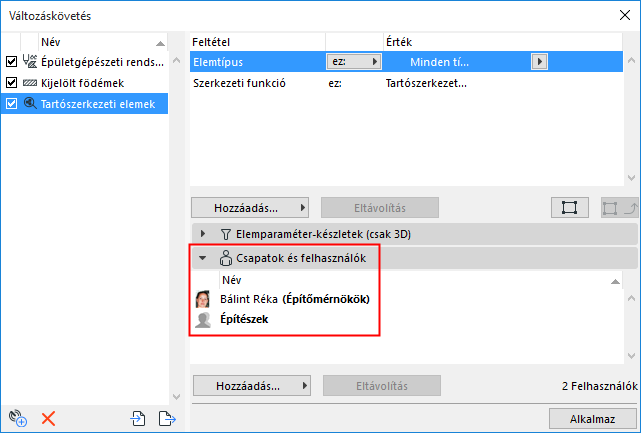Image resolution: width=641 pixels, height=433 pixels.
Task: Click scroll-down arrow of the left list
Action: click(x=176, y=397)
